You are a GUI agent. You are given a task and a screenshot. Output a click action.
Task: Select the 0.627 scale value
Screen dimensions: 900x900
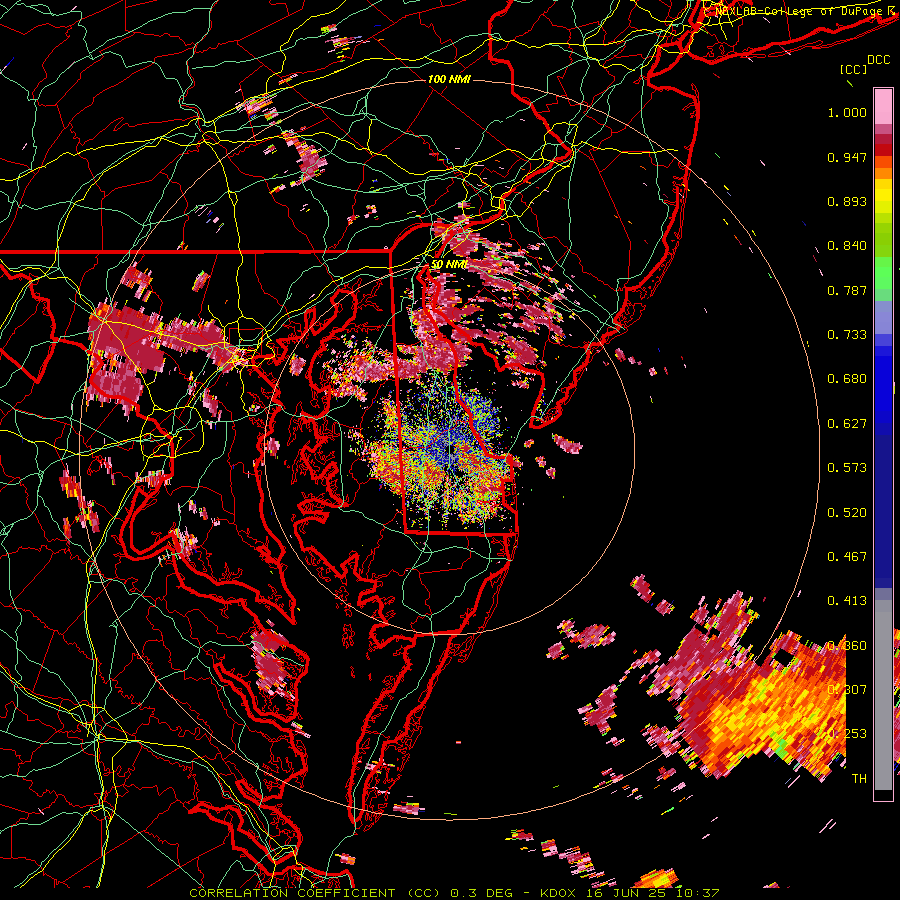[847, 424]
